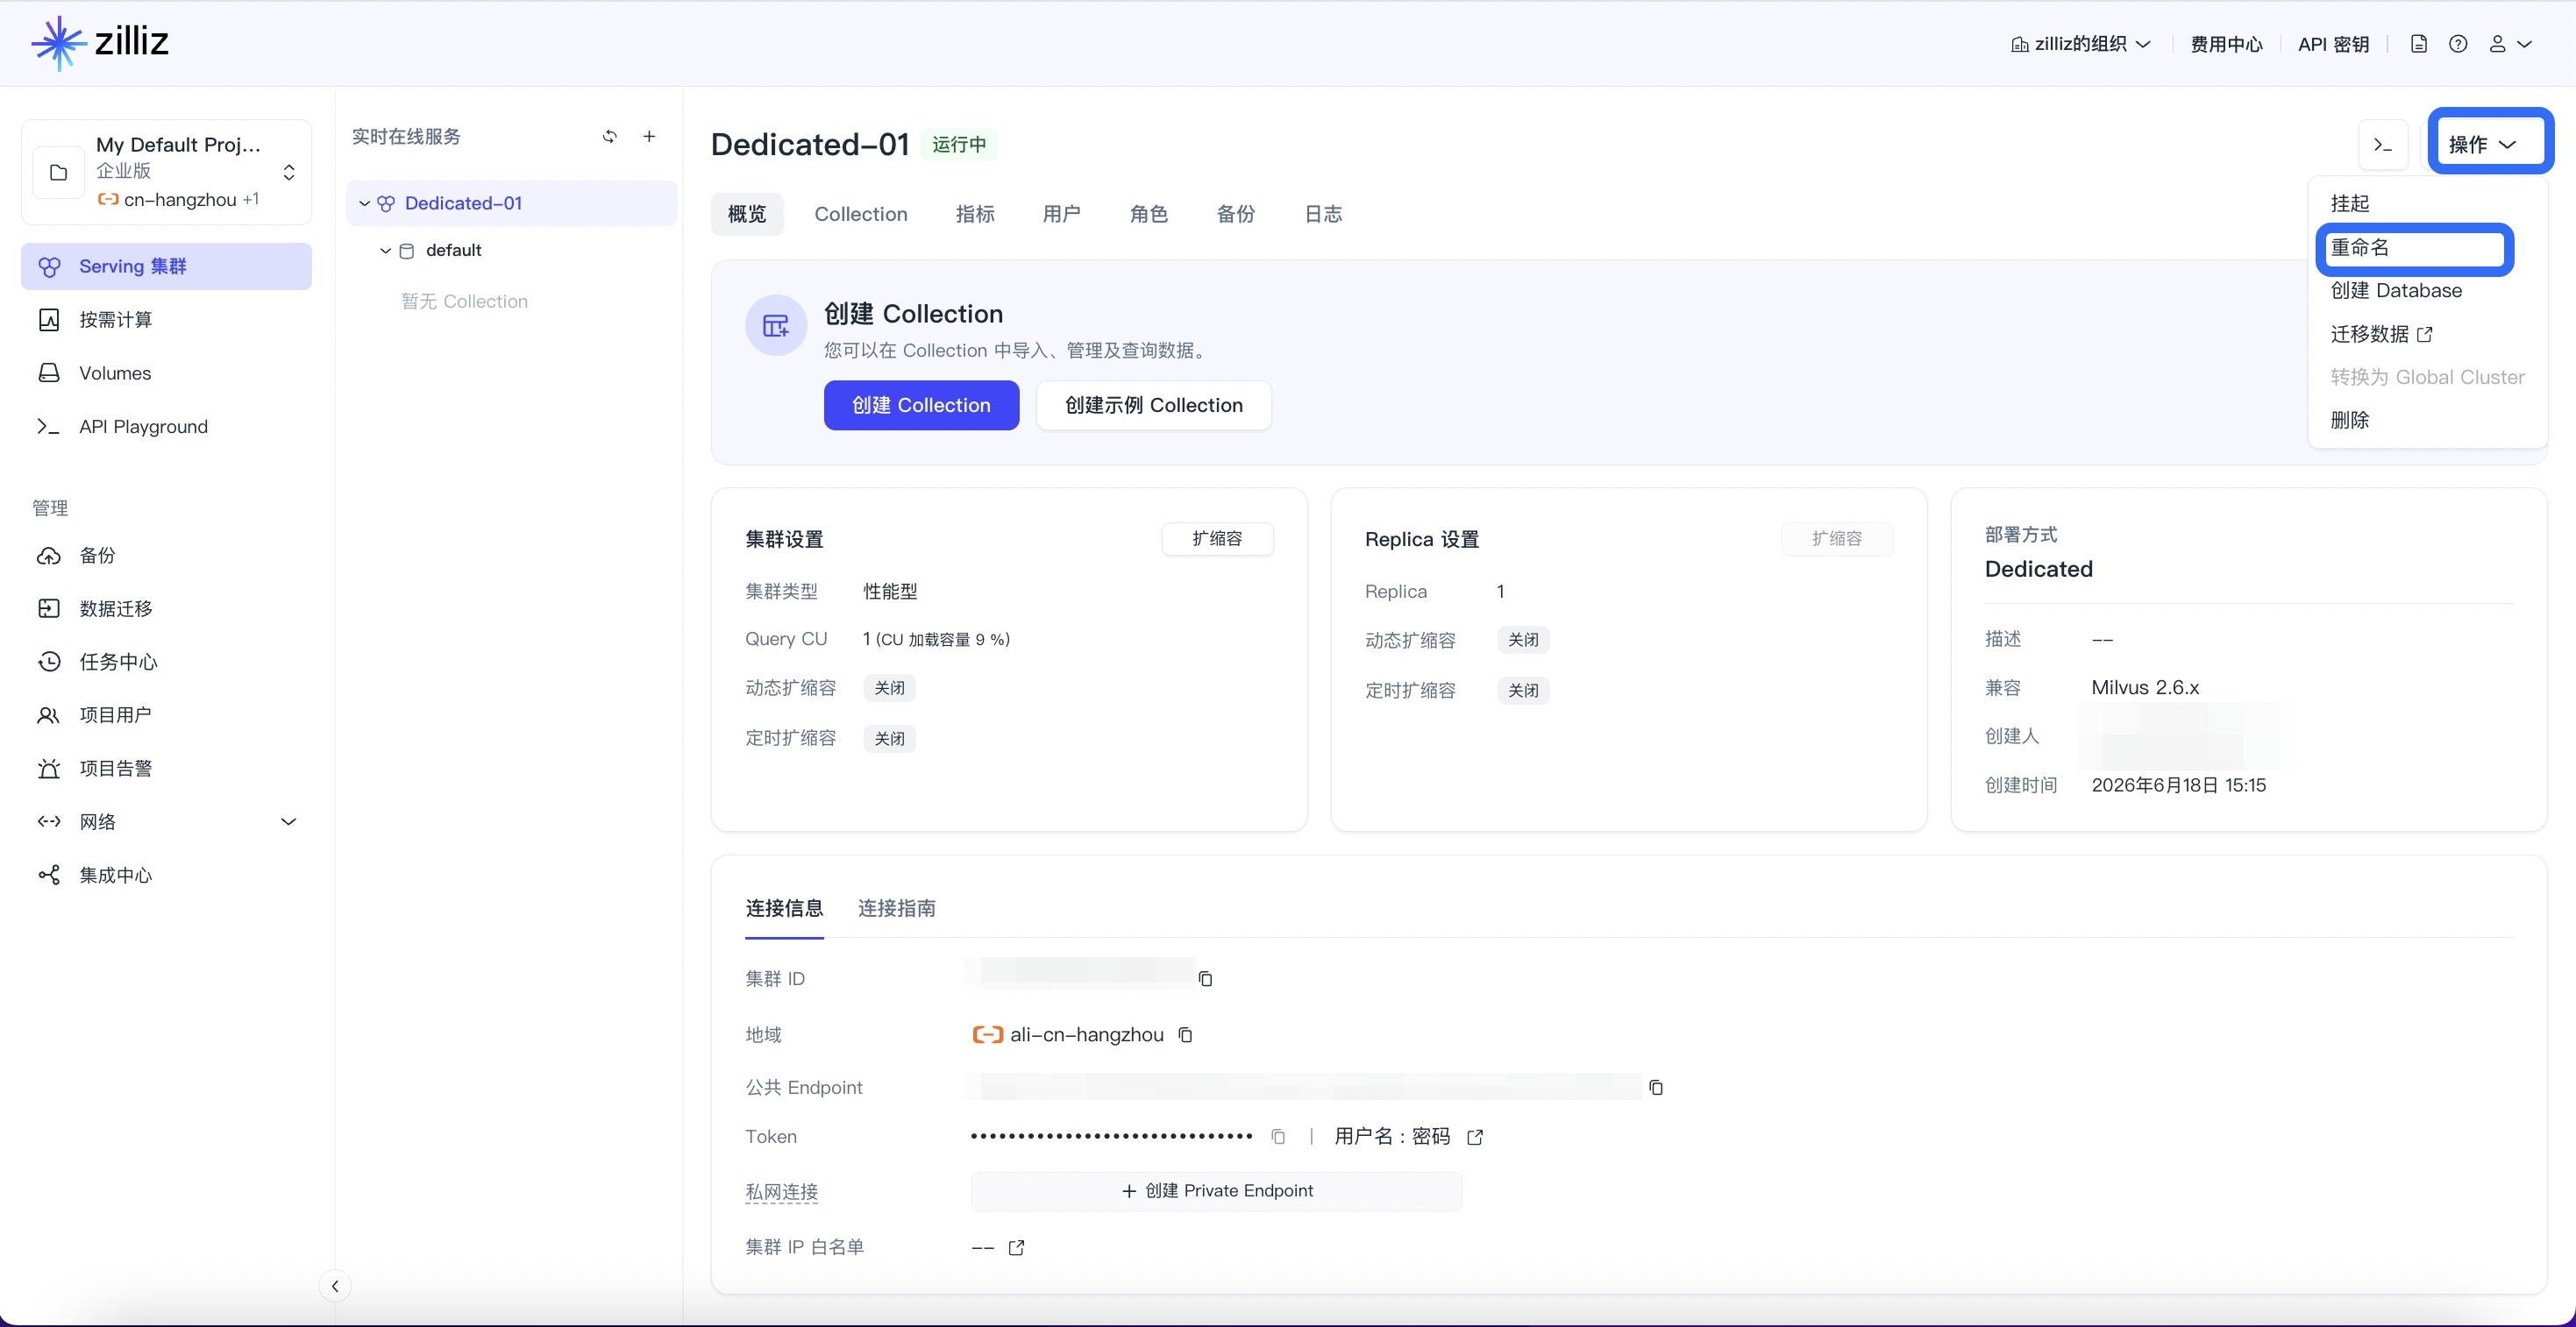This screenshot has height=1327, width=2576.
Task: Open API 密钥 page
Action: click(2333, 44)
